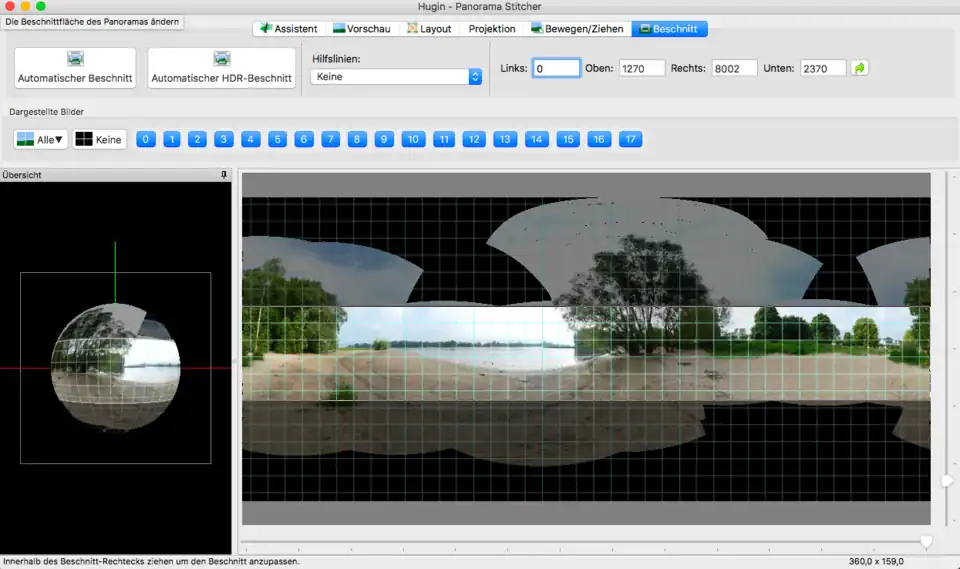Screen dimensions: 960x569
Task: Show all images with Alle button
Action: pos(41,140)
